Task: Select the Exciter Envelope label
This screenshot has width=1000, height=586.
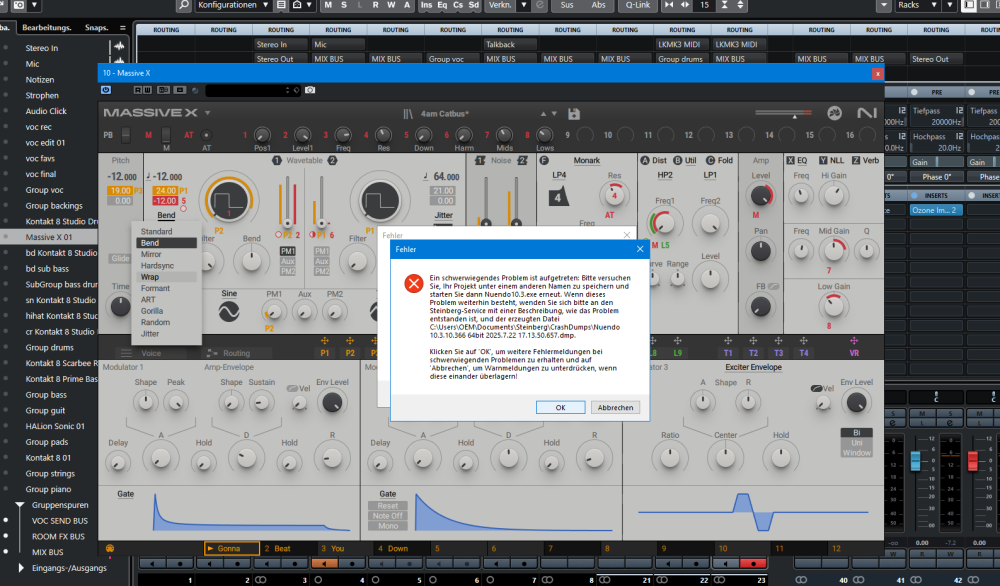Action: coord(753,367)
